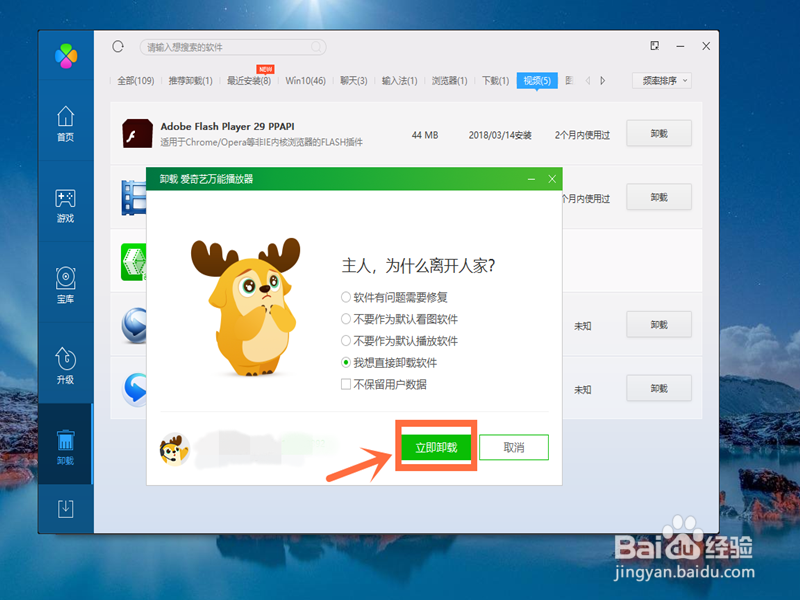
Task: Switch to the 全部(109) tab
Action: 136,81
